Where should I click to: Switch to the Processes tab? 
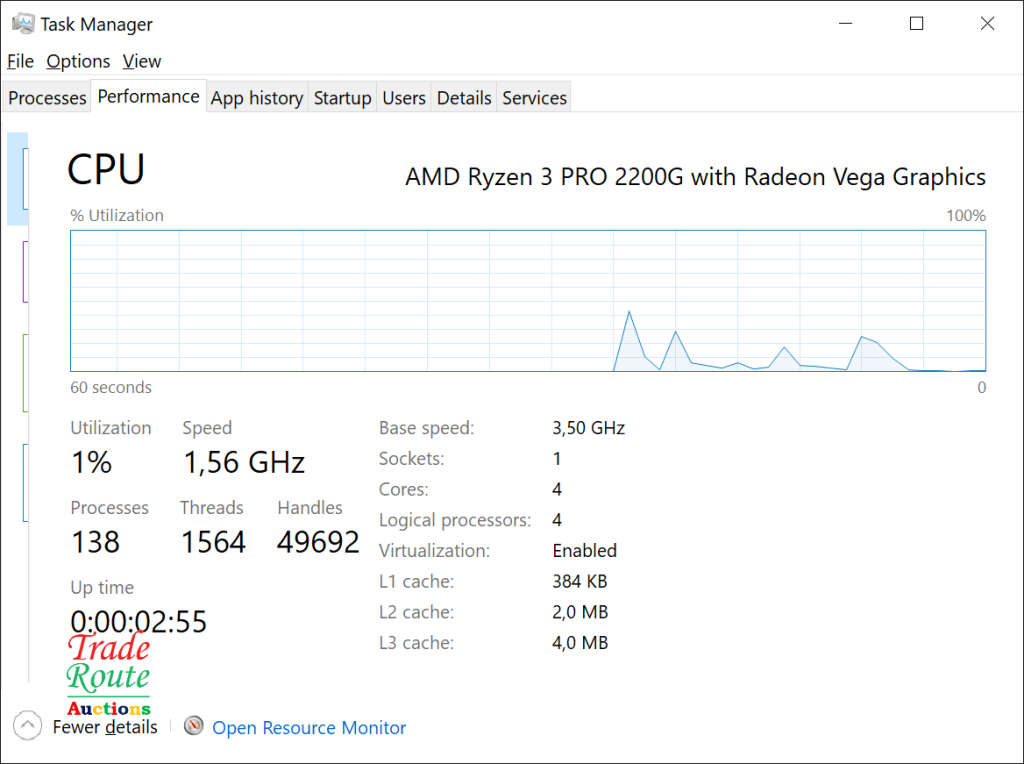point(46,97)
